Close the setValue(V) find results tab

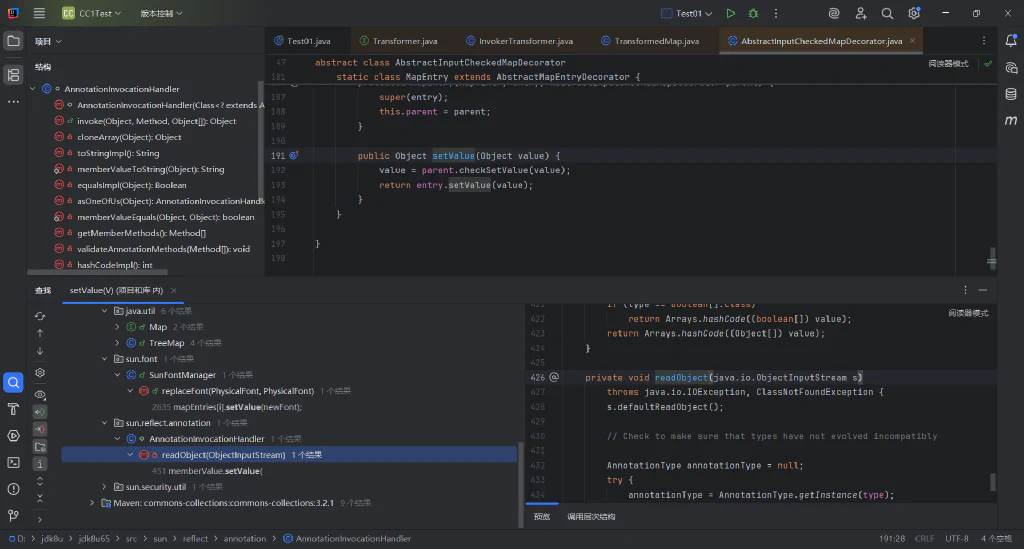click(x=173, y=290)
